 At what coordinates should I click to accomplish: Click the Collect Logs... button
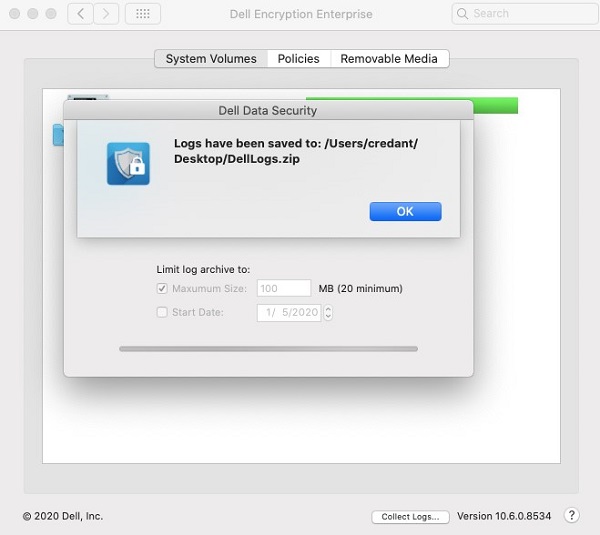click(x=410, y=517)
